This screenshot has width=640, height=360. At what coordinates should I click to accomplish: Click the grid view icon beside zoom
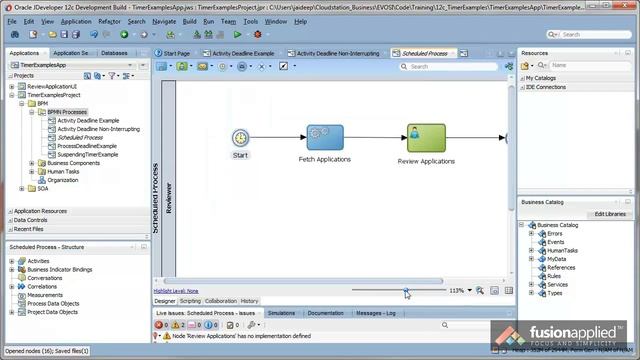click(509, 291)
